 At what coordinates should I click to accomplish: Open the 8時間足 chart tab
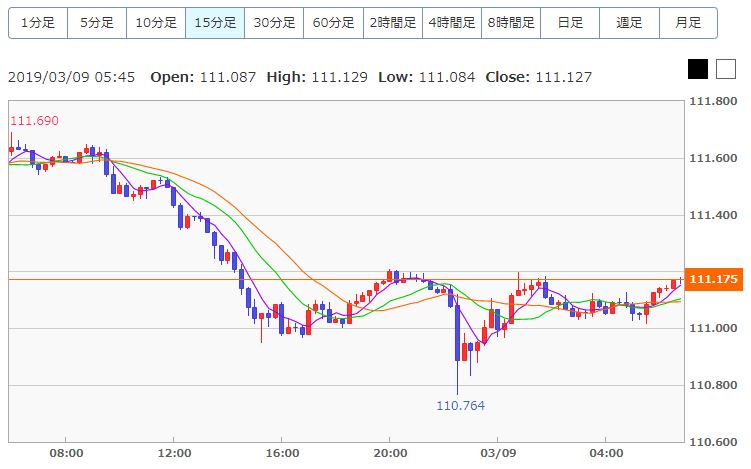tap(511, 22)
